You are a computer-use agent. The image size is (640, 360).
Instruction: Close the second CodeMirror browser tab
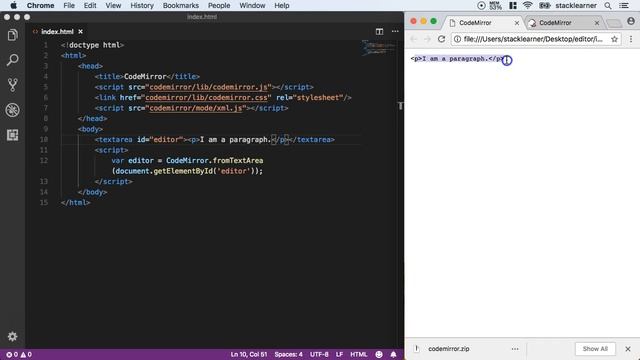coord(597,23)
